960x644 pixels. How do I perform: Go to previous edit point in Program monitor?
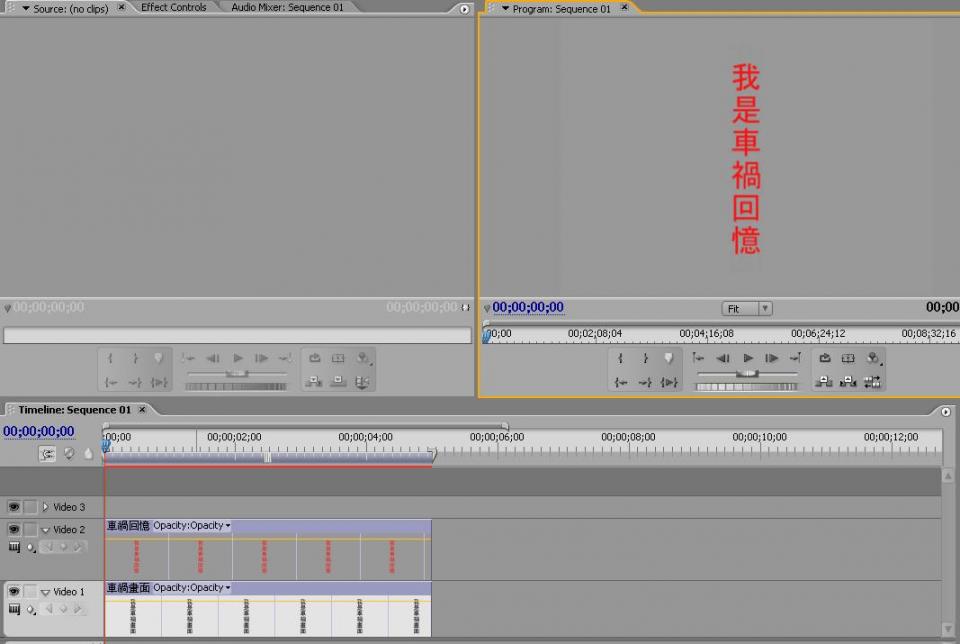pyautogui.click(x=698, y=358)
